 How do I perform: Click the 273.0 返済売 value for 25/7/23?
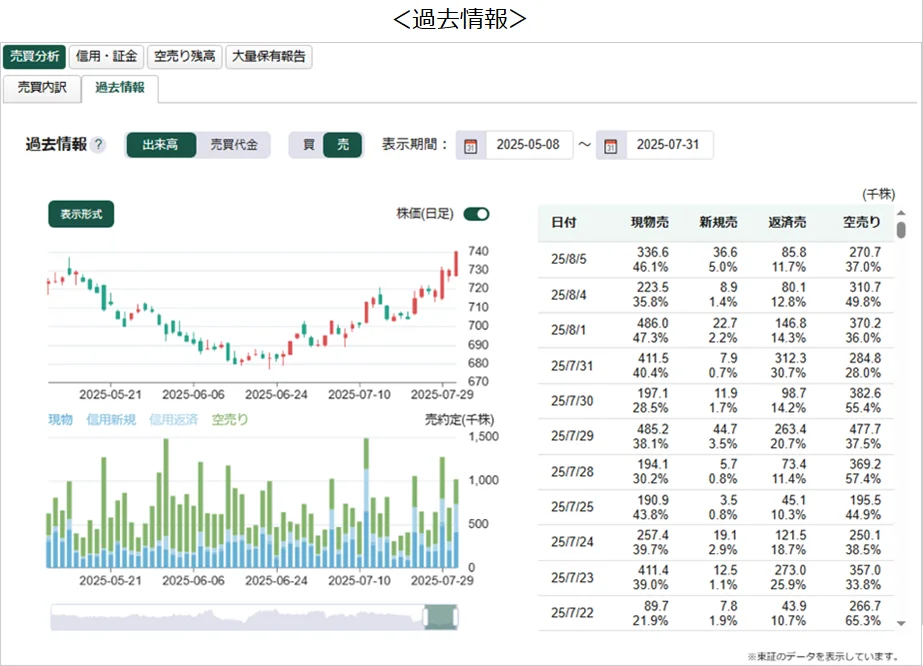(x=791, y=571)
